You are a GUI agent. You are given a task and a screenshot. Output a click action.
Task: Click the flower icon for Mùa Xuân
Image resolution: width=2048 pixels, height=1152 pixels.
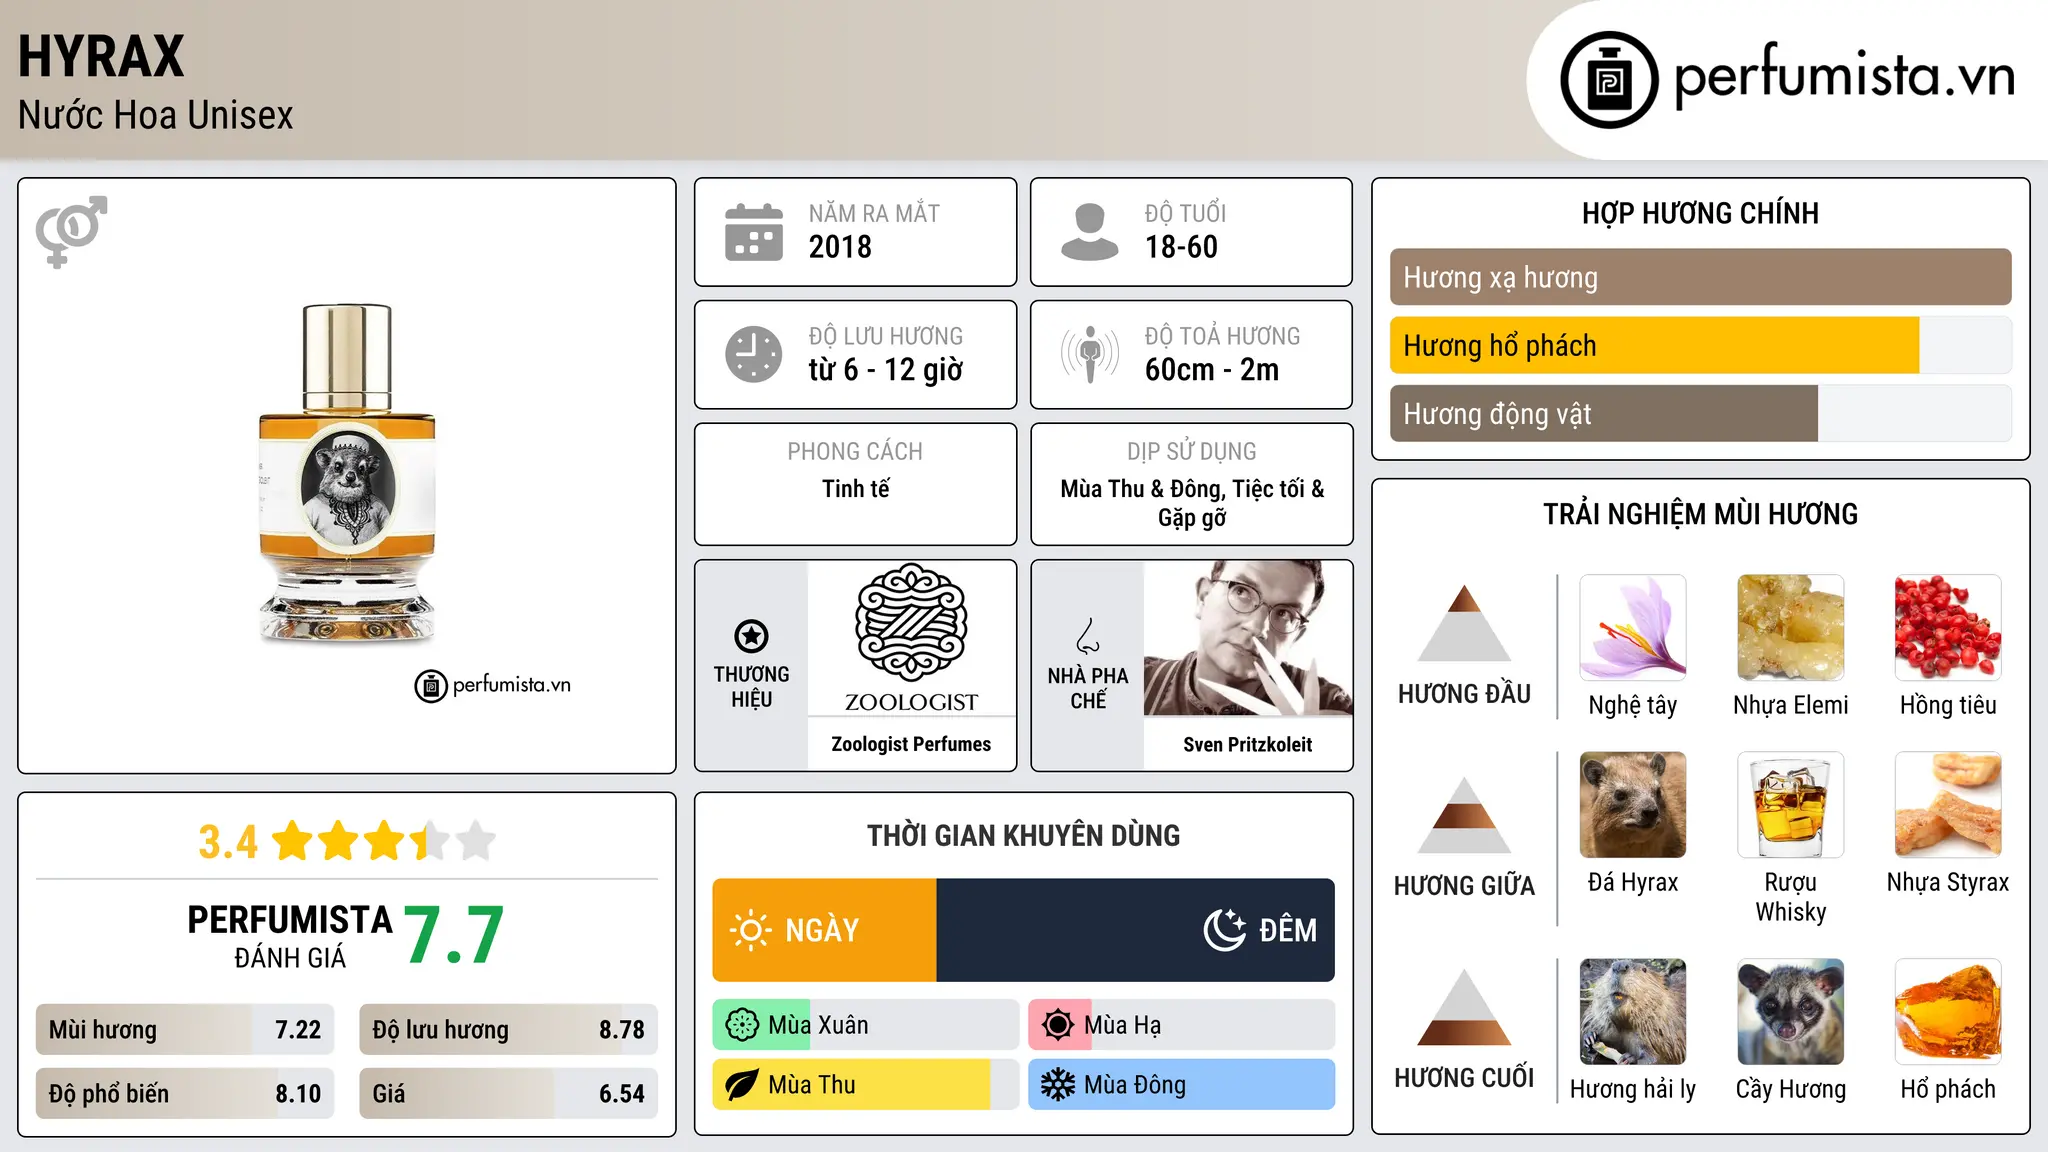[742, 1025]
